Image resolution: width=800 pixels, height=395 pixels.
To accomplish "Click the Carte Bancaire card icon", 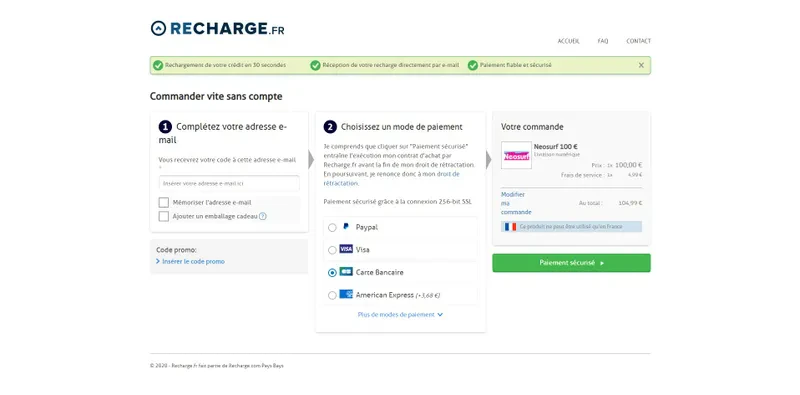I will 346,271.
